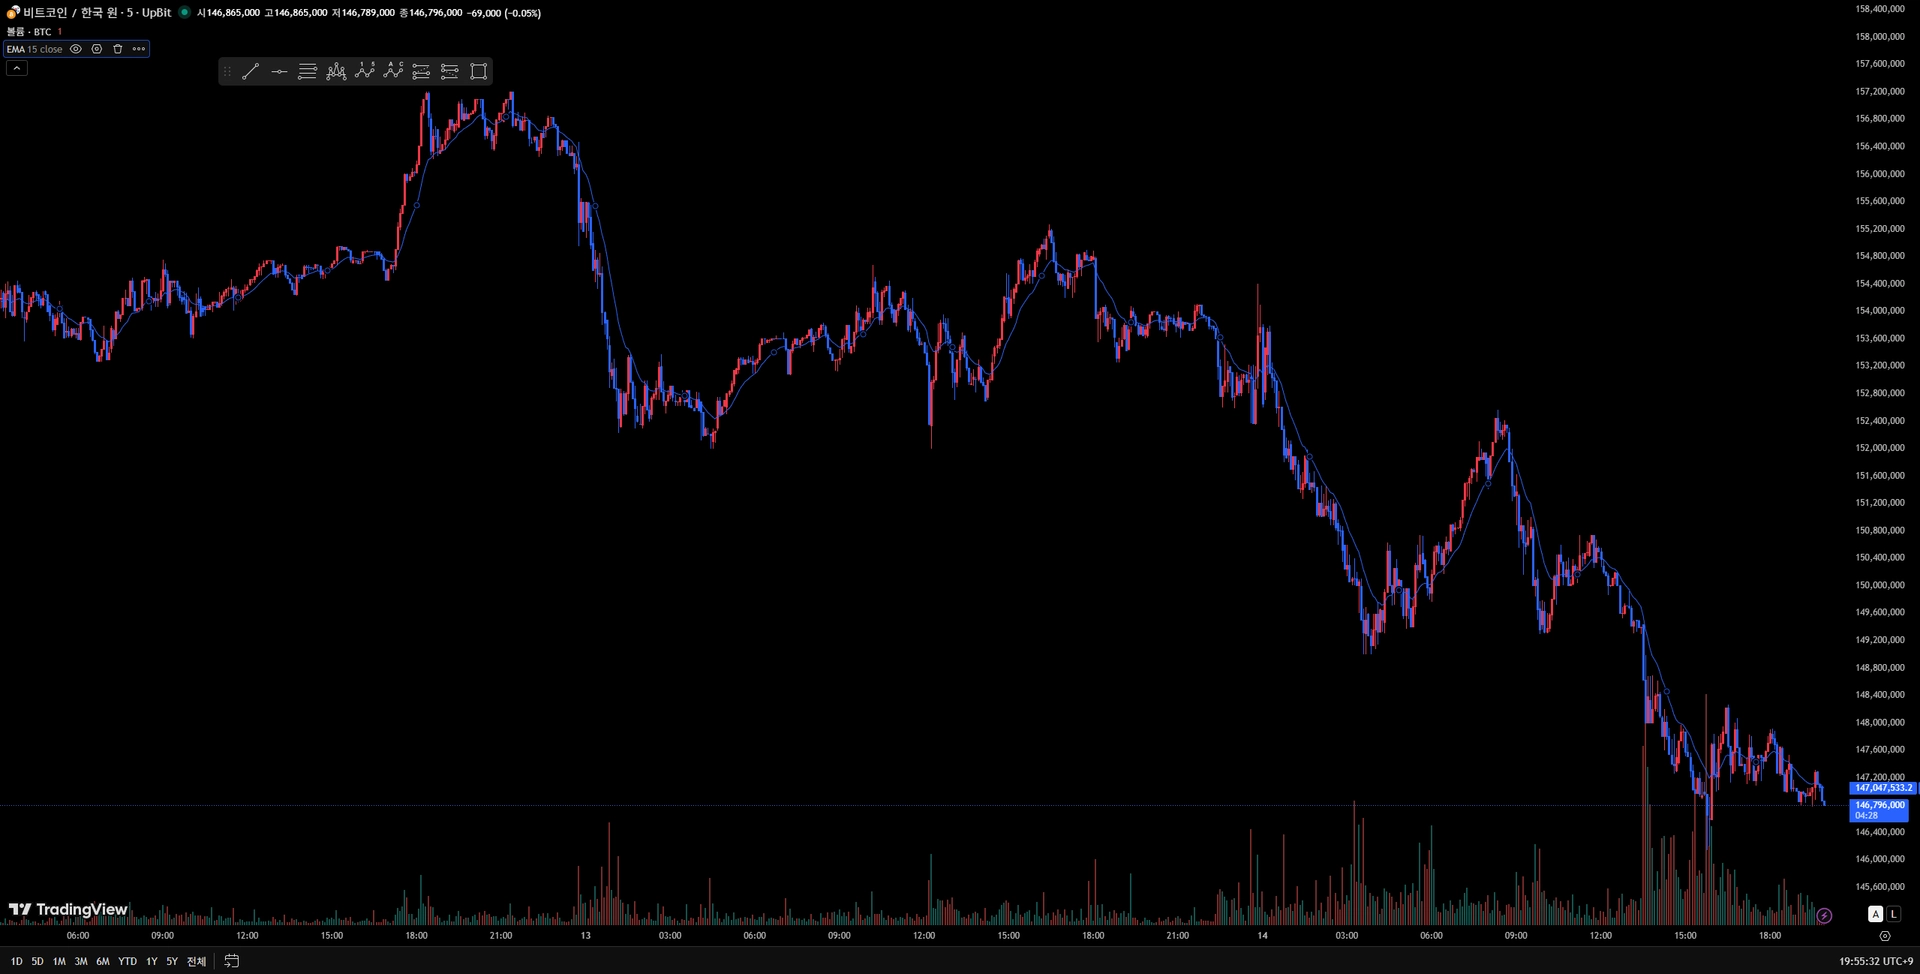
Task: Select the Elliott 12345 wave tool
Action: point(365,71)
